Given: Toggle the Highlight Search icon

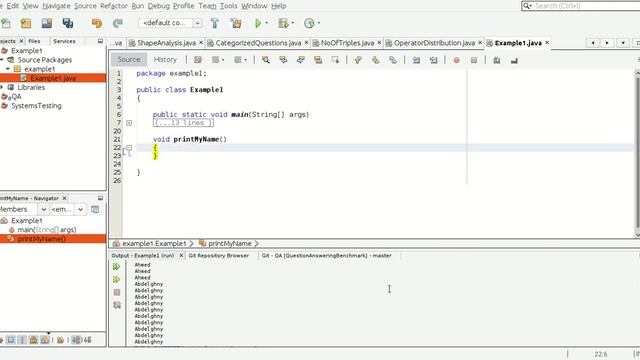Looking at the screenshot, I should tap(318, 60).
